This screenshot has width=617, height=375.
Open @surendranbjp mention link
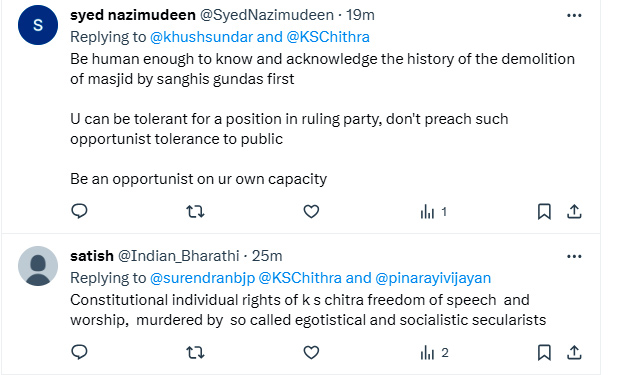(x=202, y=278)
